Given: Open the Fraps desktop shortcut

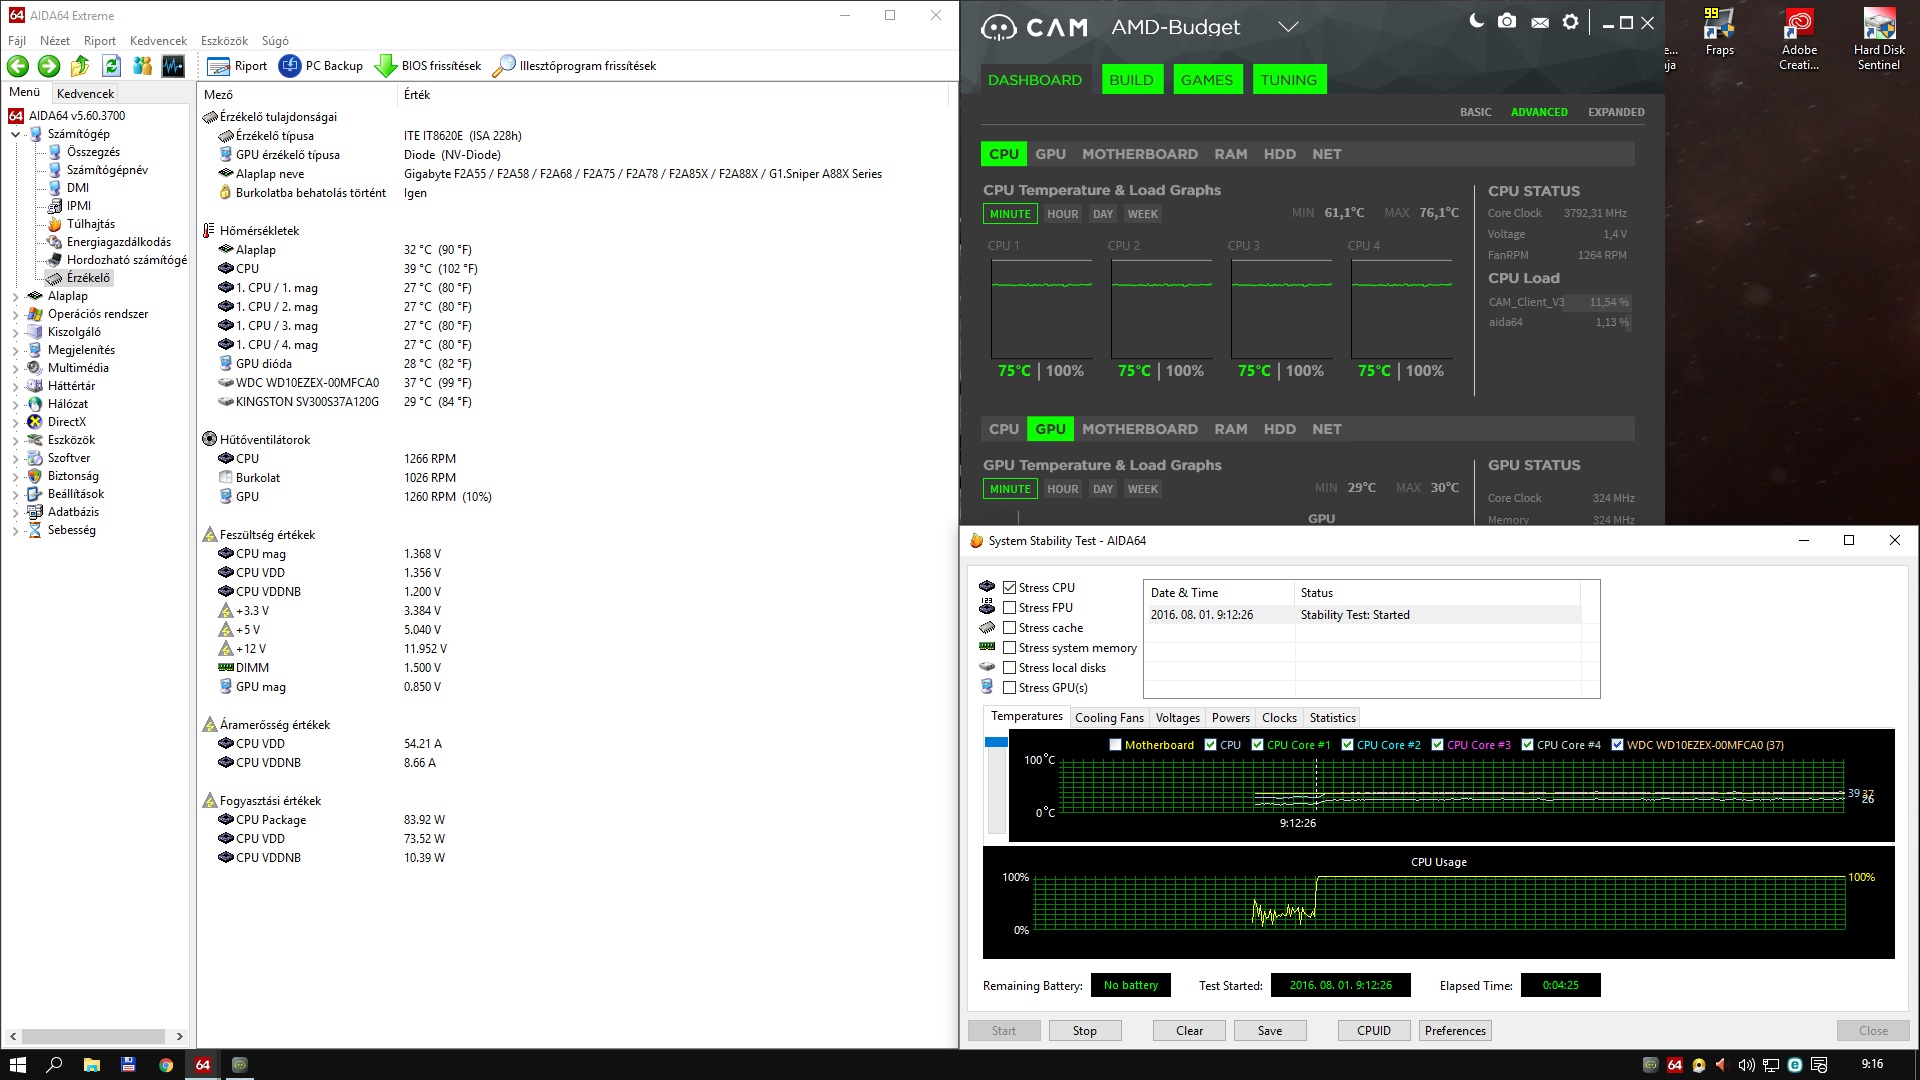Looking at the screenshot, I should tap(1719, 32).
